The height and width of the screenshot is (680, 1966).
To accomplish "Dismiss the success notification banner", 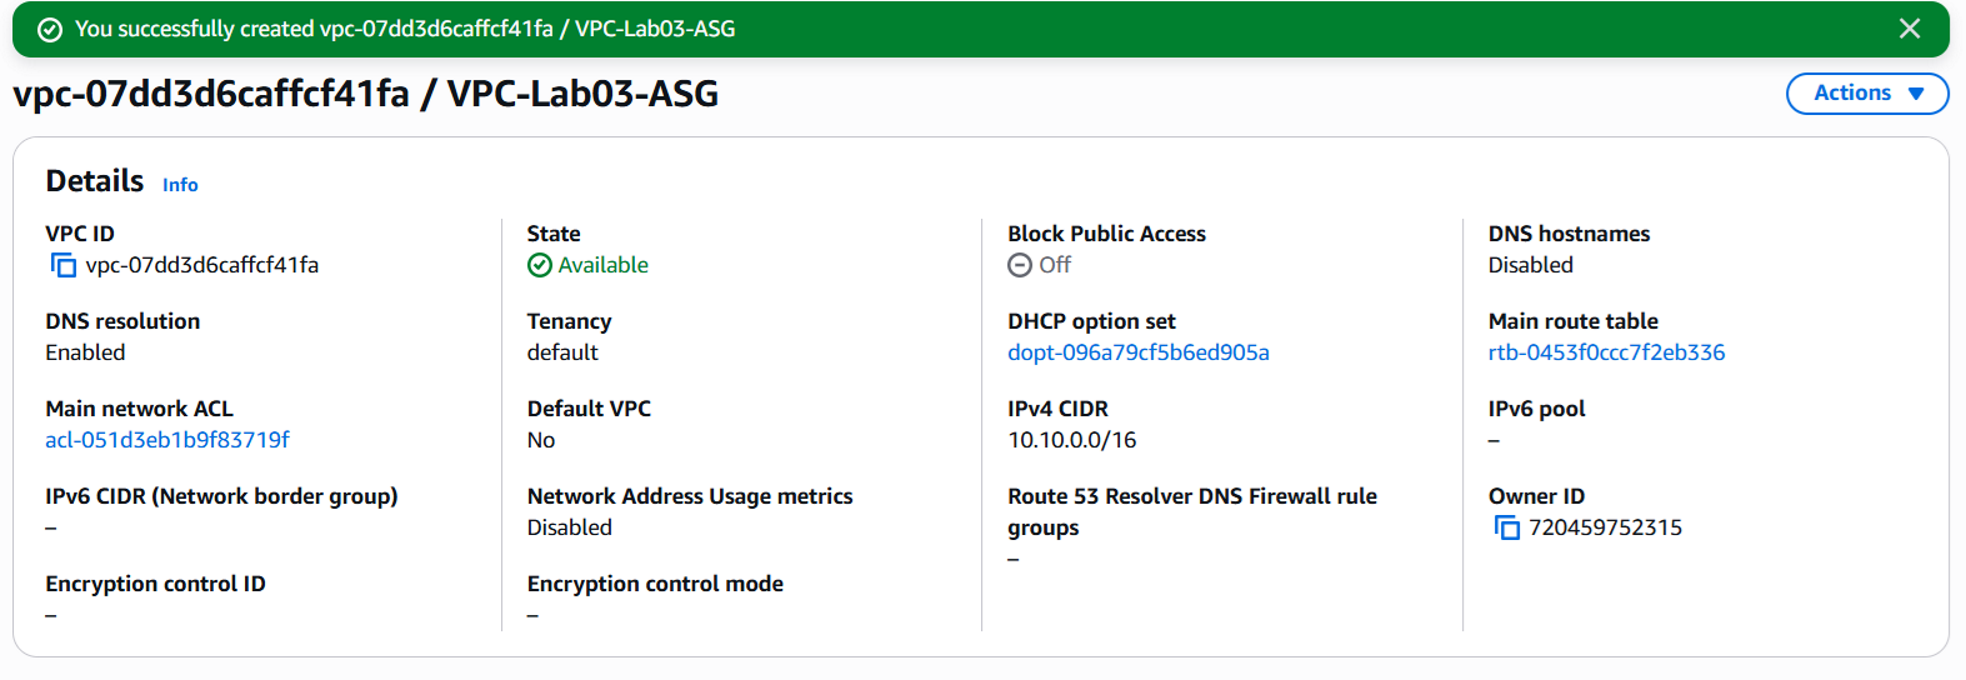I will (x=1910, y=29).
